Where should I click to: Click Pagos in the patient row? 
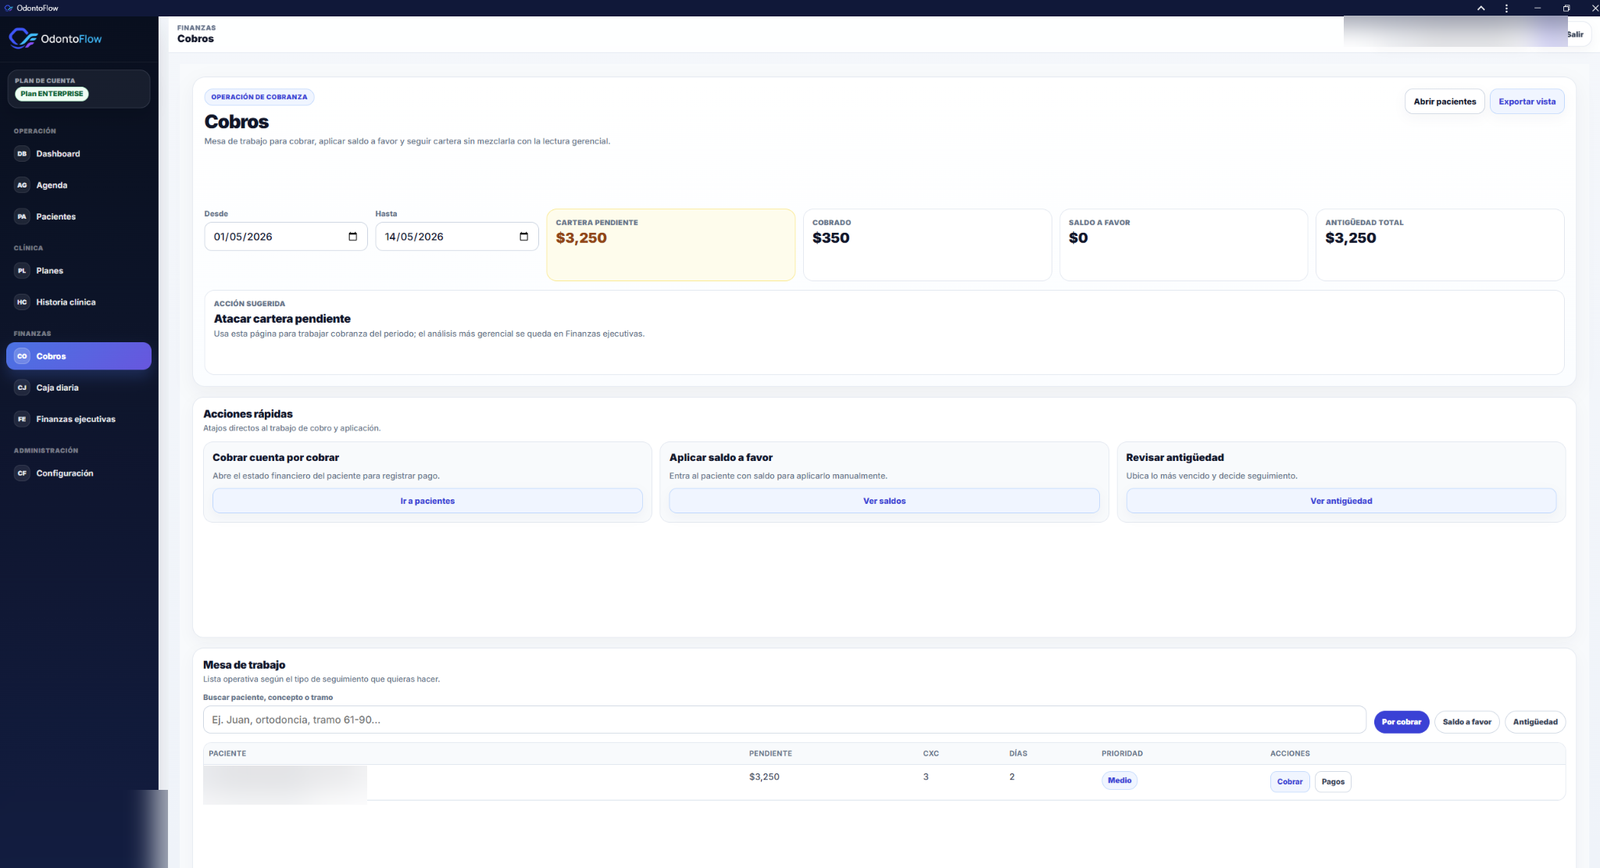[x=1333, y=782]
